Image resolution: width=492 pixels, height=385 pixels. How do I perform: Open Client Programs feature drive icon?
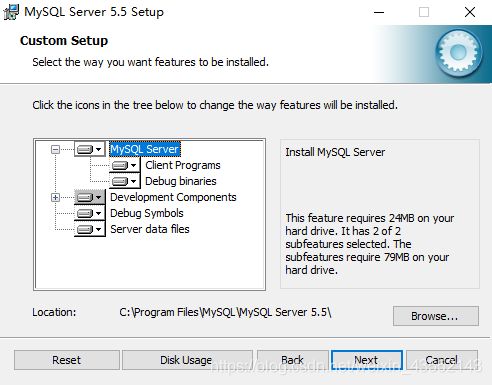(124, 165)
